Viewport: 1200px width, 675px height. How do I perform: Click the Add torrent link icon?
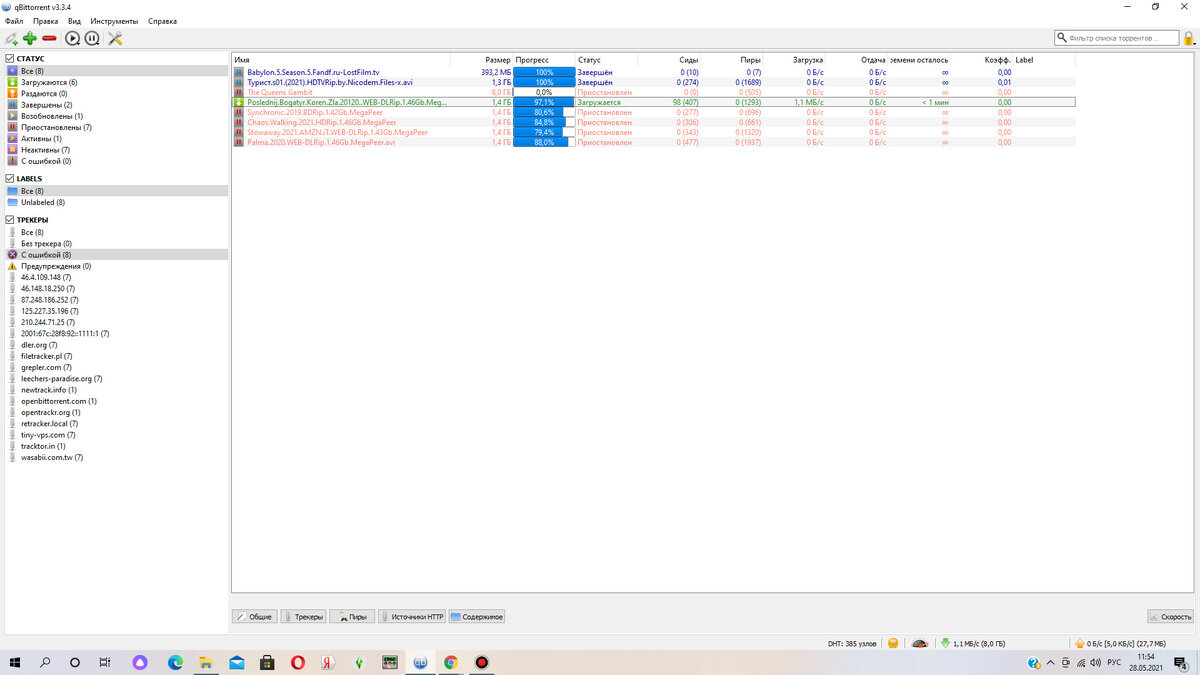tap(11, 38)
